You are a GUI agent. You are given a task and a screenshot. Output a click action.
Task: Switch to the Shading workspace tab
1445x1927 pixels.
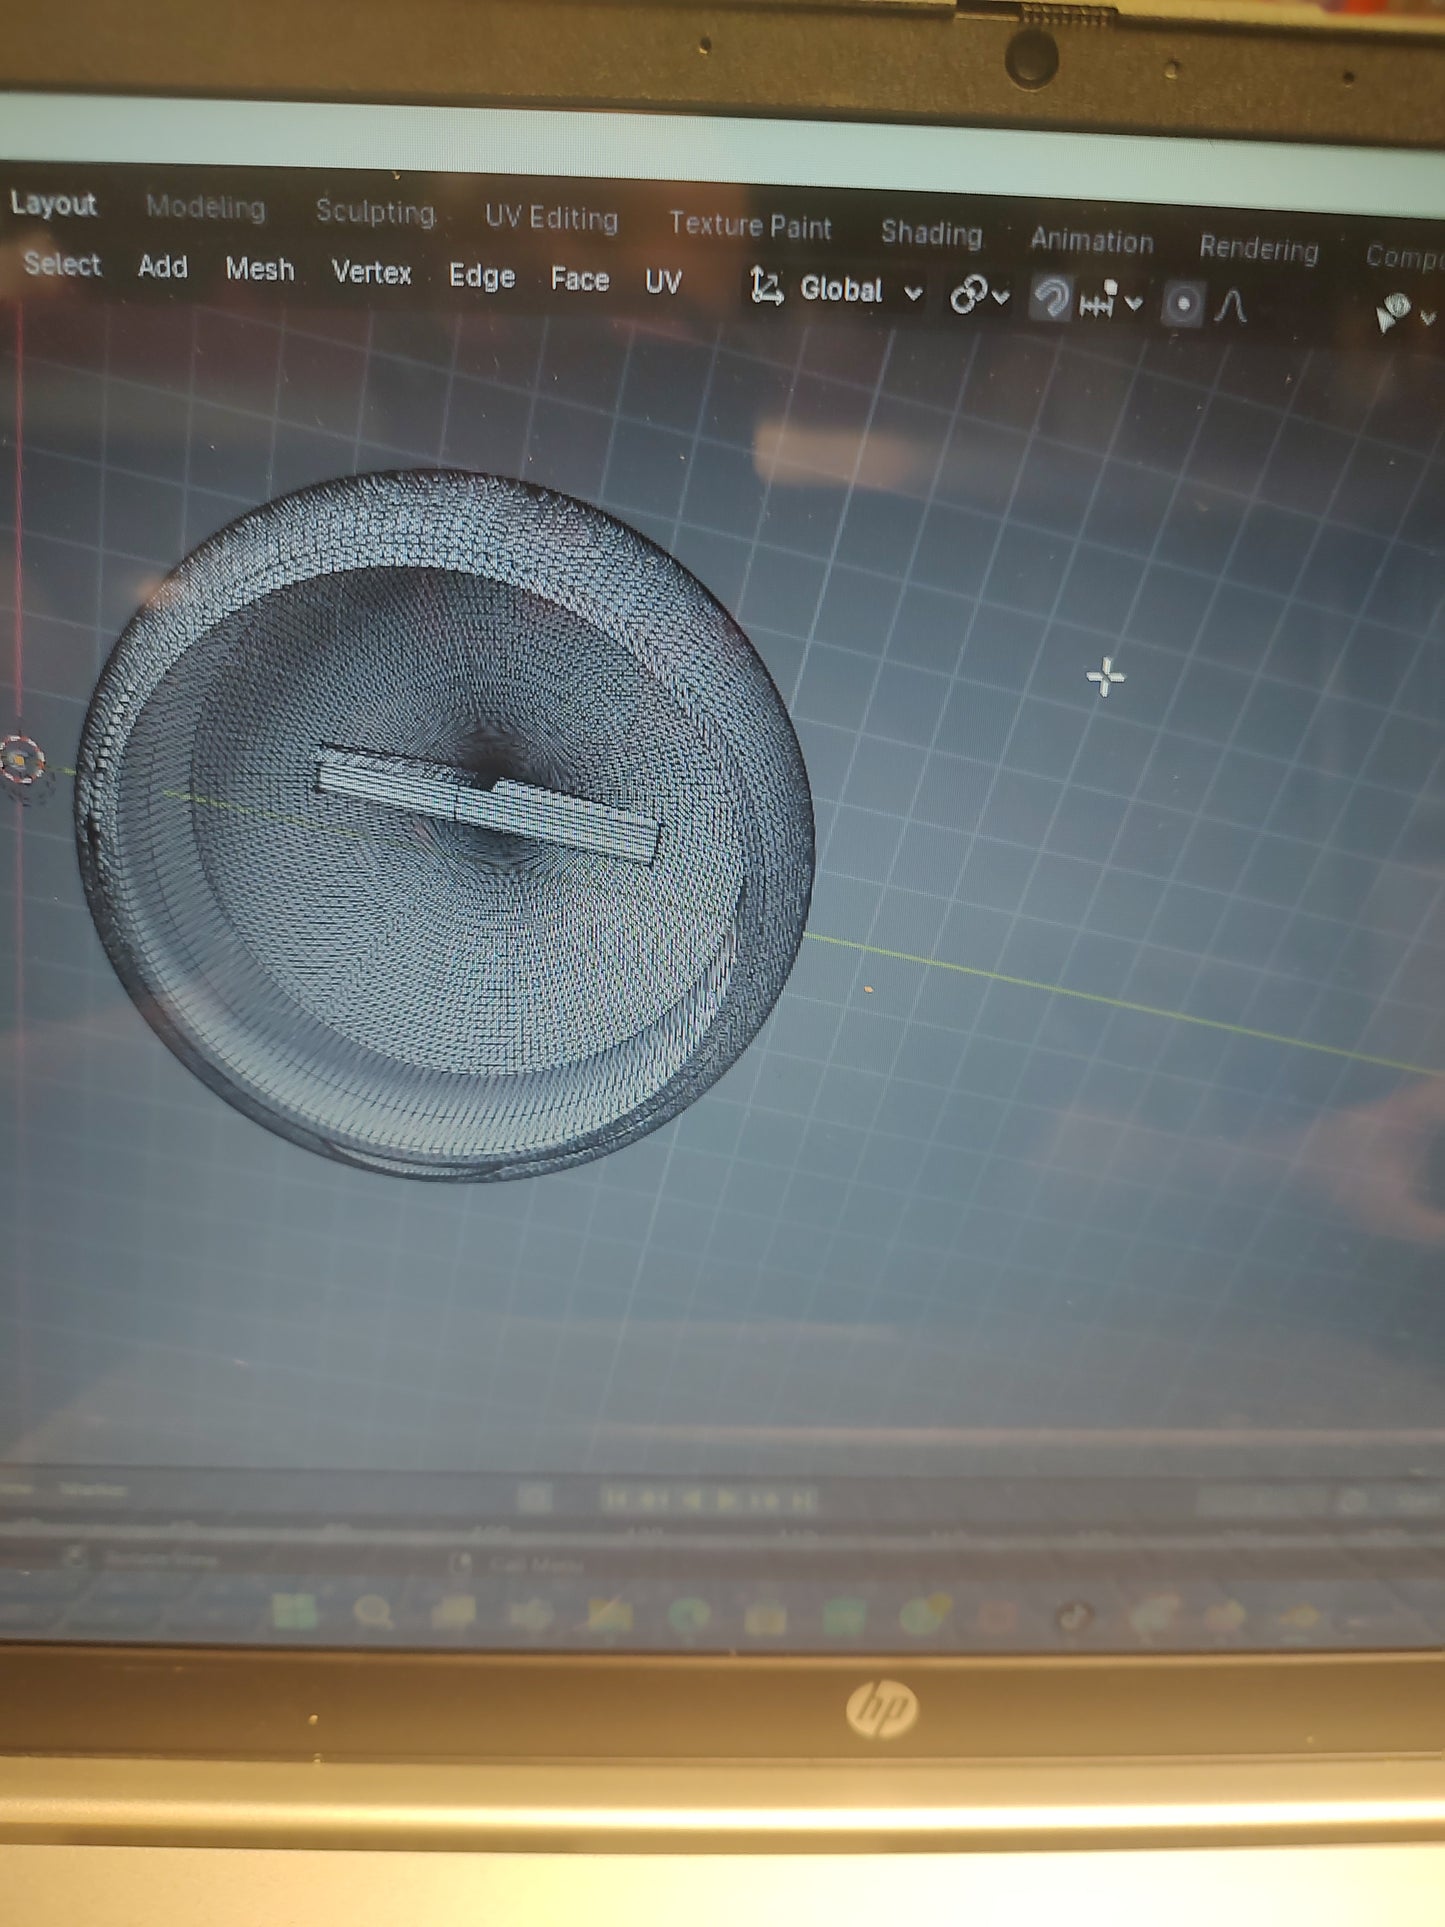click(x=931, y=233)
